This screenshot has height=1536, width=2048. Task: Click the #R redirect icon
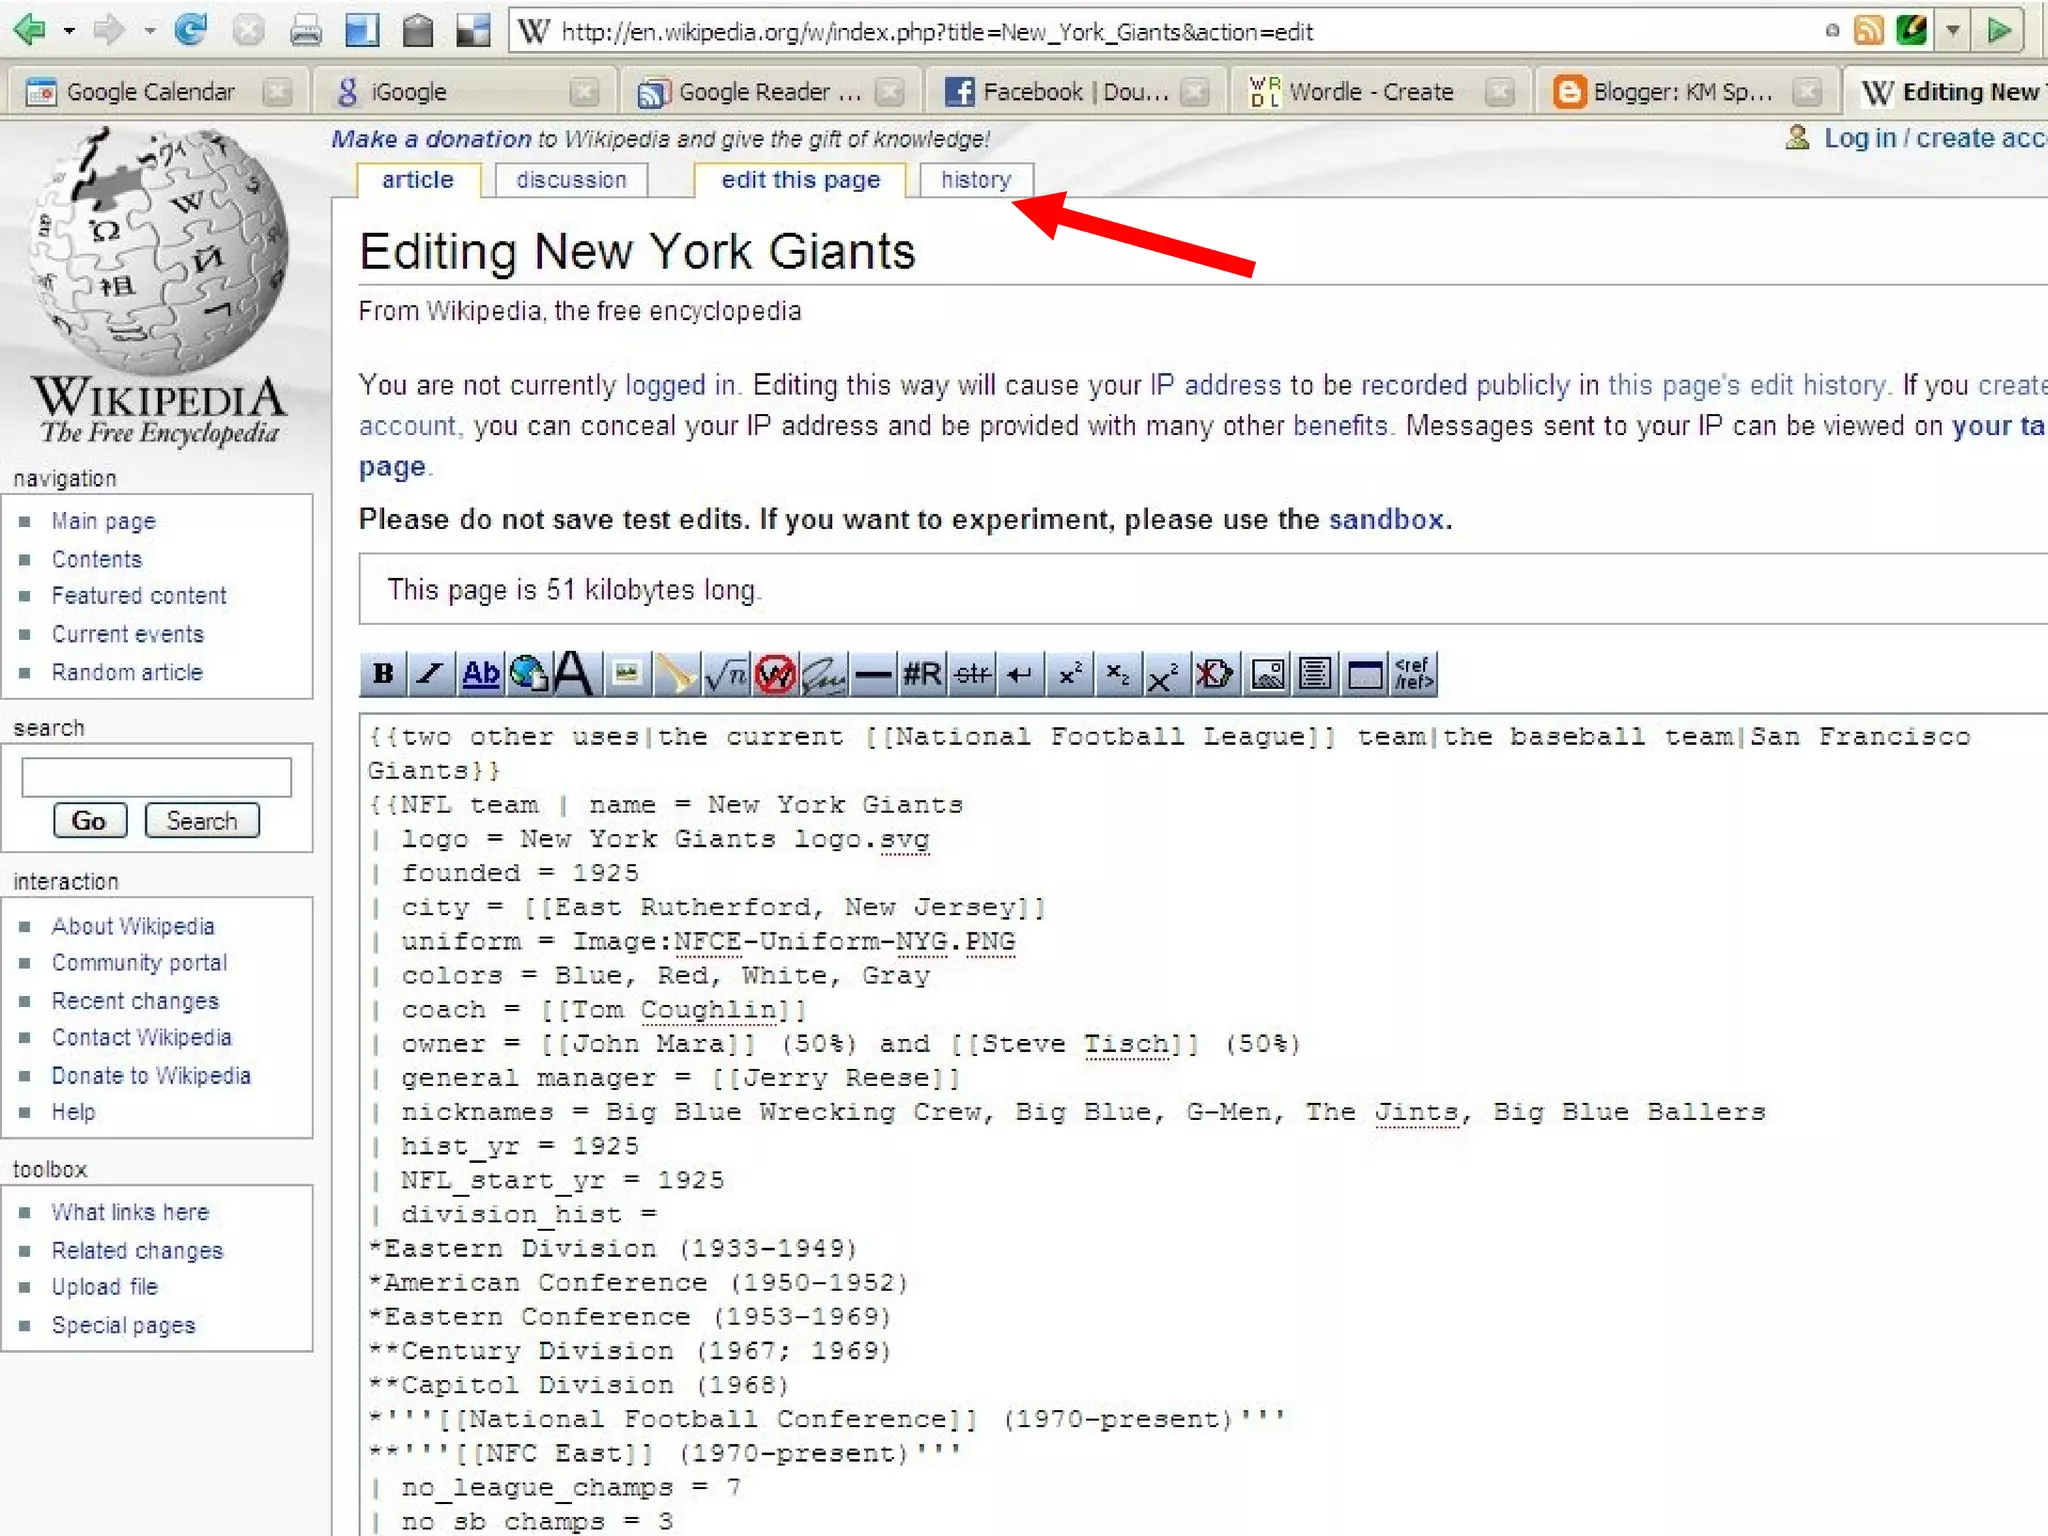[922, 674]
